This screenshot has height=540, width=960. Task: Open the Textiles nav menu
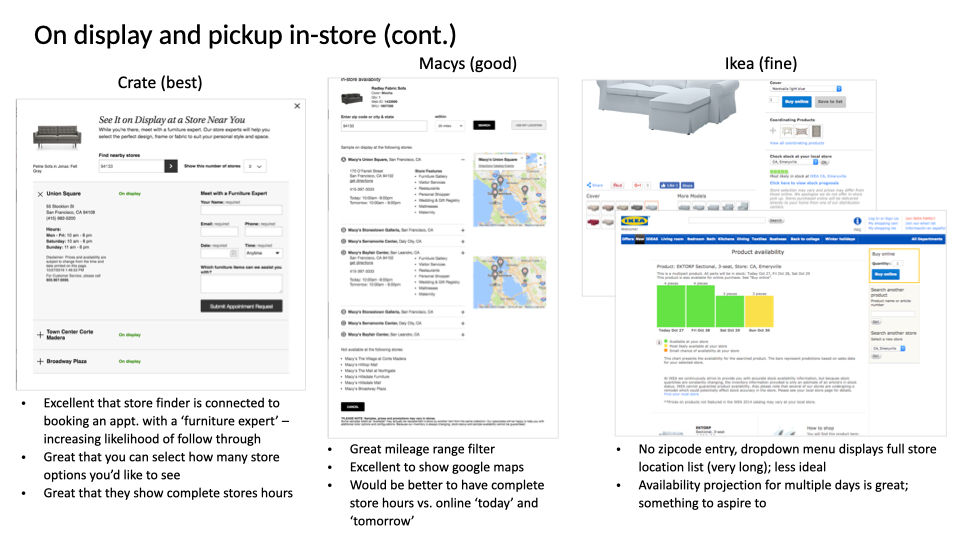(x=759, y=239)
